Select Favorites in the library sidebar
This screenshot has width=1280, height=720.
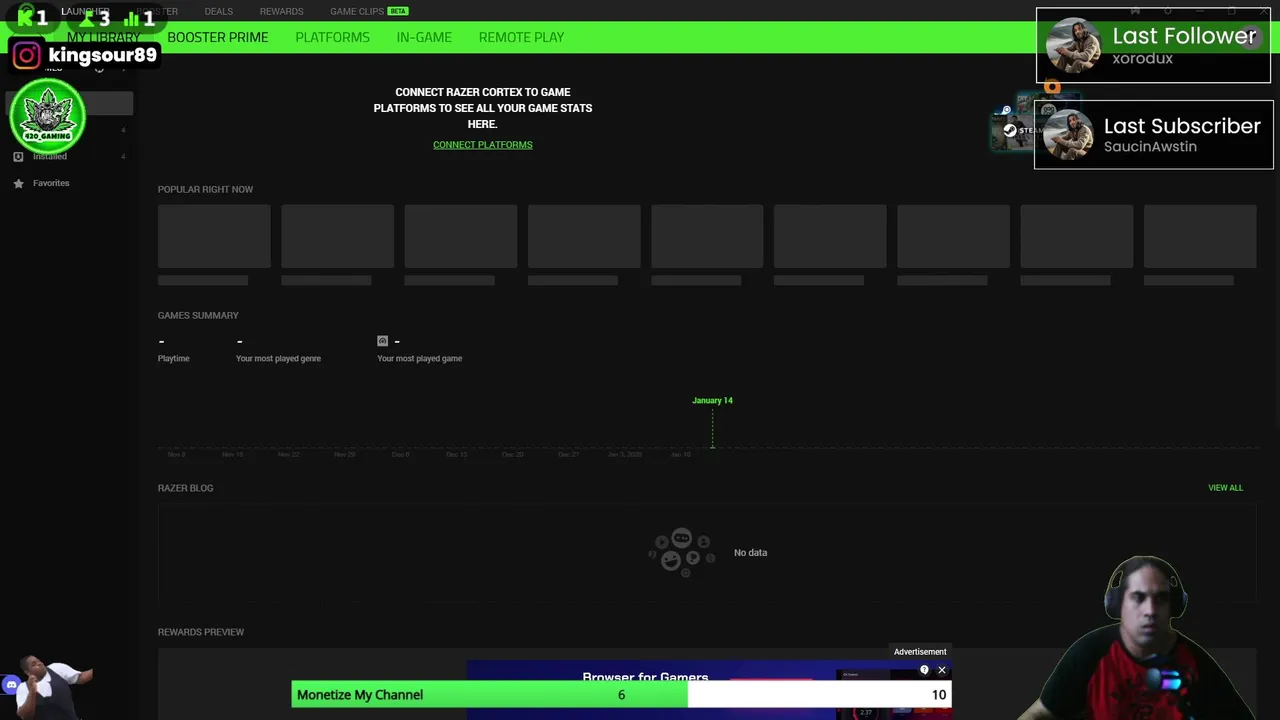[x=51, y=183]
